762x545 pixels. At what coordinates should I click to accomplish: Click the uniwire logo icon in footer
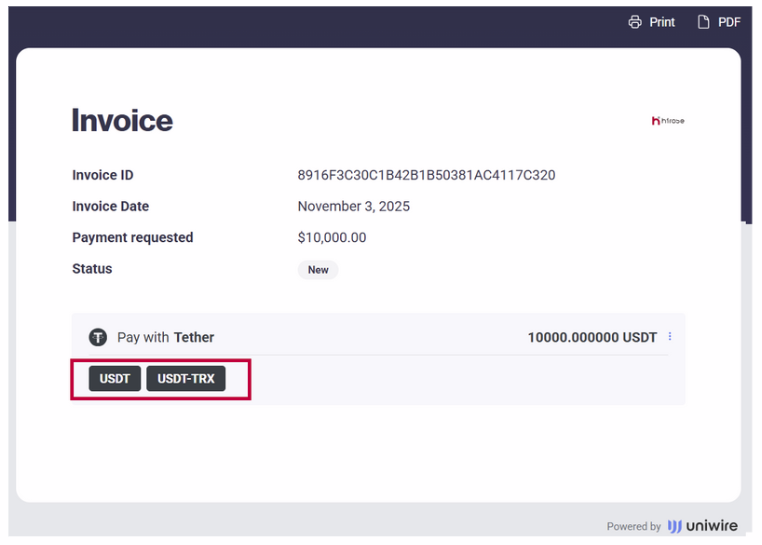click(675, 526)
